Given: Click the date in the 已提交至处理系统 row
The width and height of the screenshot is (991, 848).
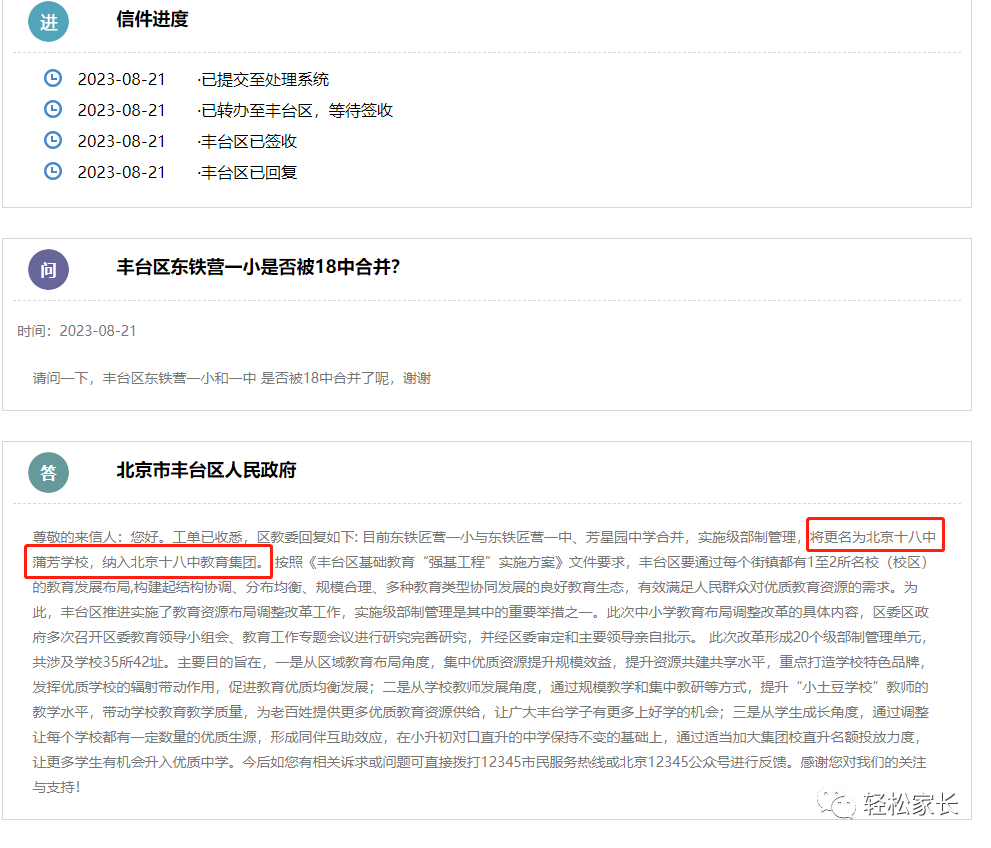Looking at the screenshot, I should point(121,80).
